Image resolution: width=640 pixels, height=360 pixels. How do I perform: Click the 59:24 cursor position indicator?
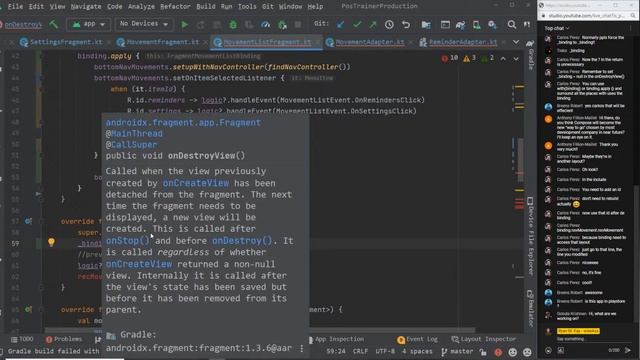point(336,351)
